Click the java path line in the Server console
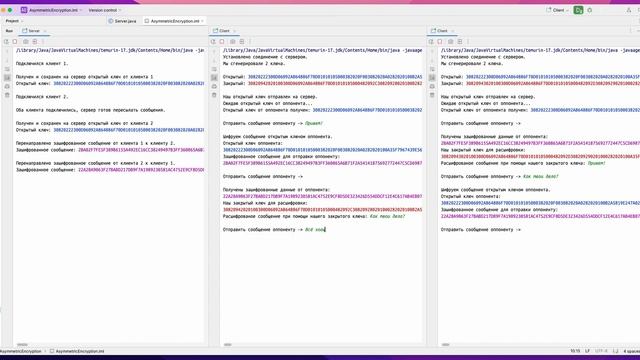Viewport: 640px width, 360px height. pyautogui.click(x=110, y=50)
